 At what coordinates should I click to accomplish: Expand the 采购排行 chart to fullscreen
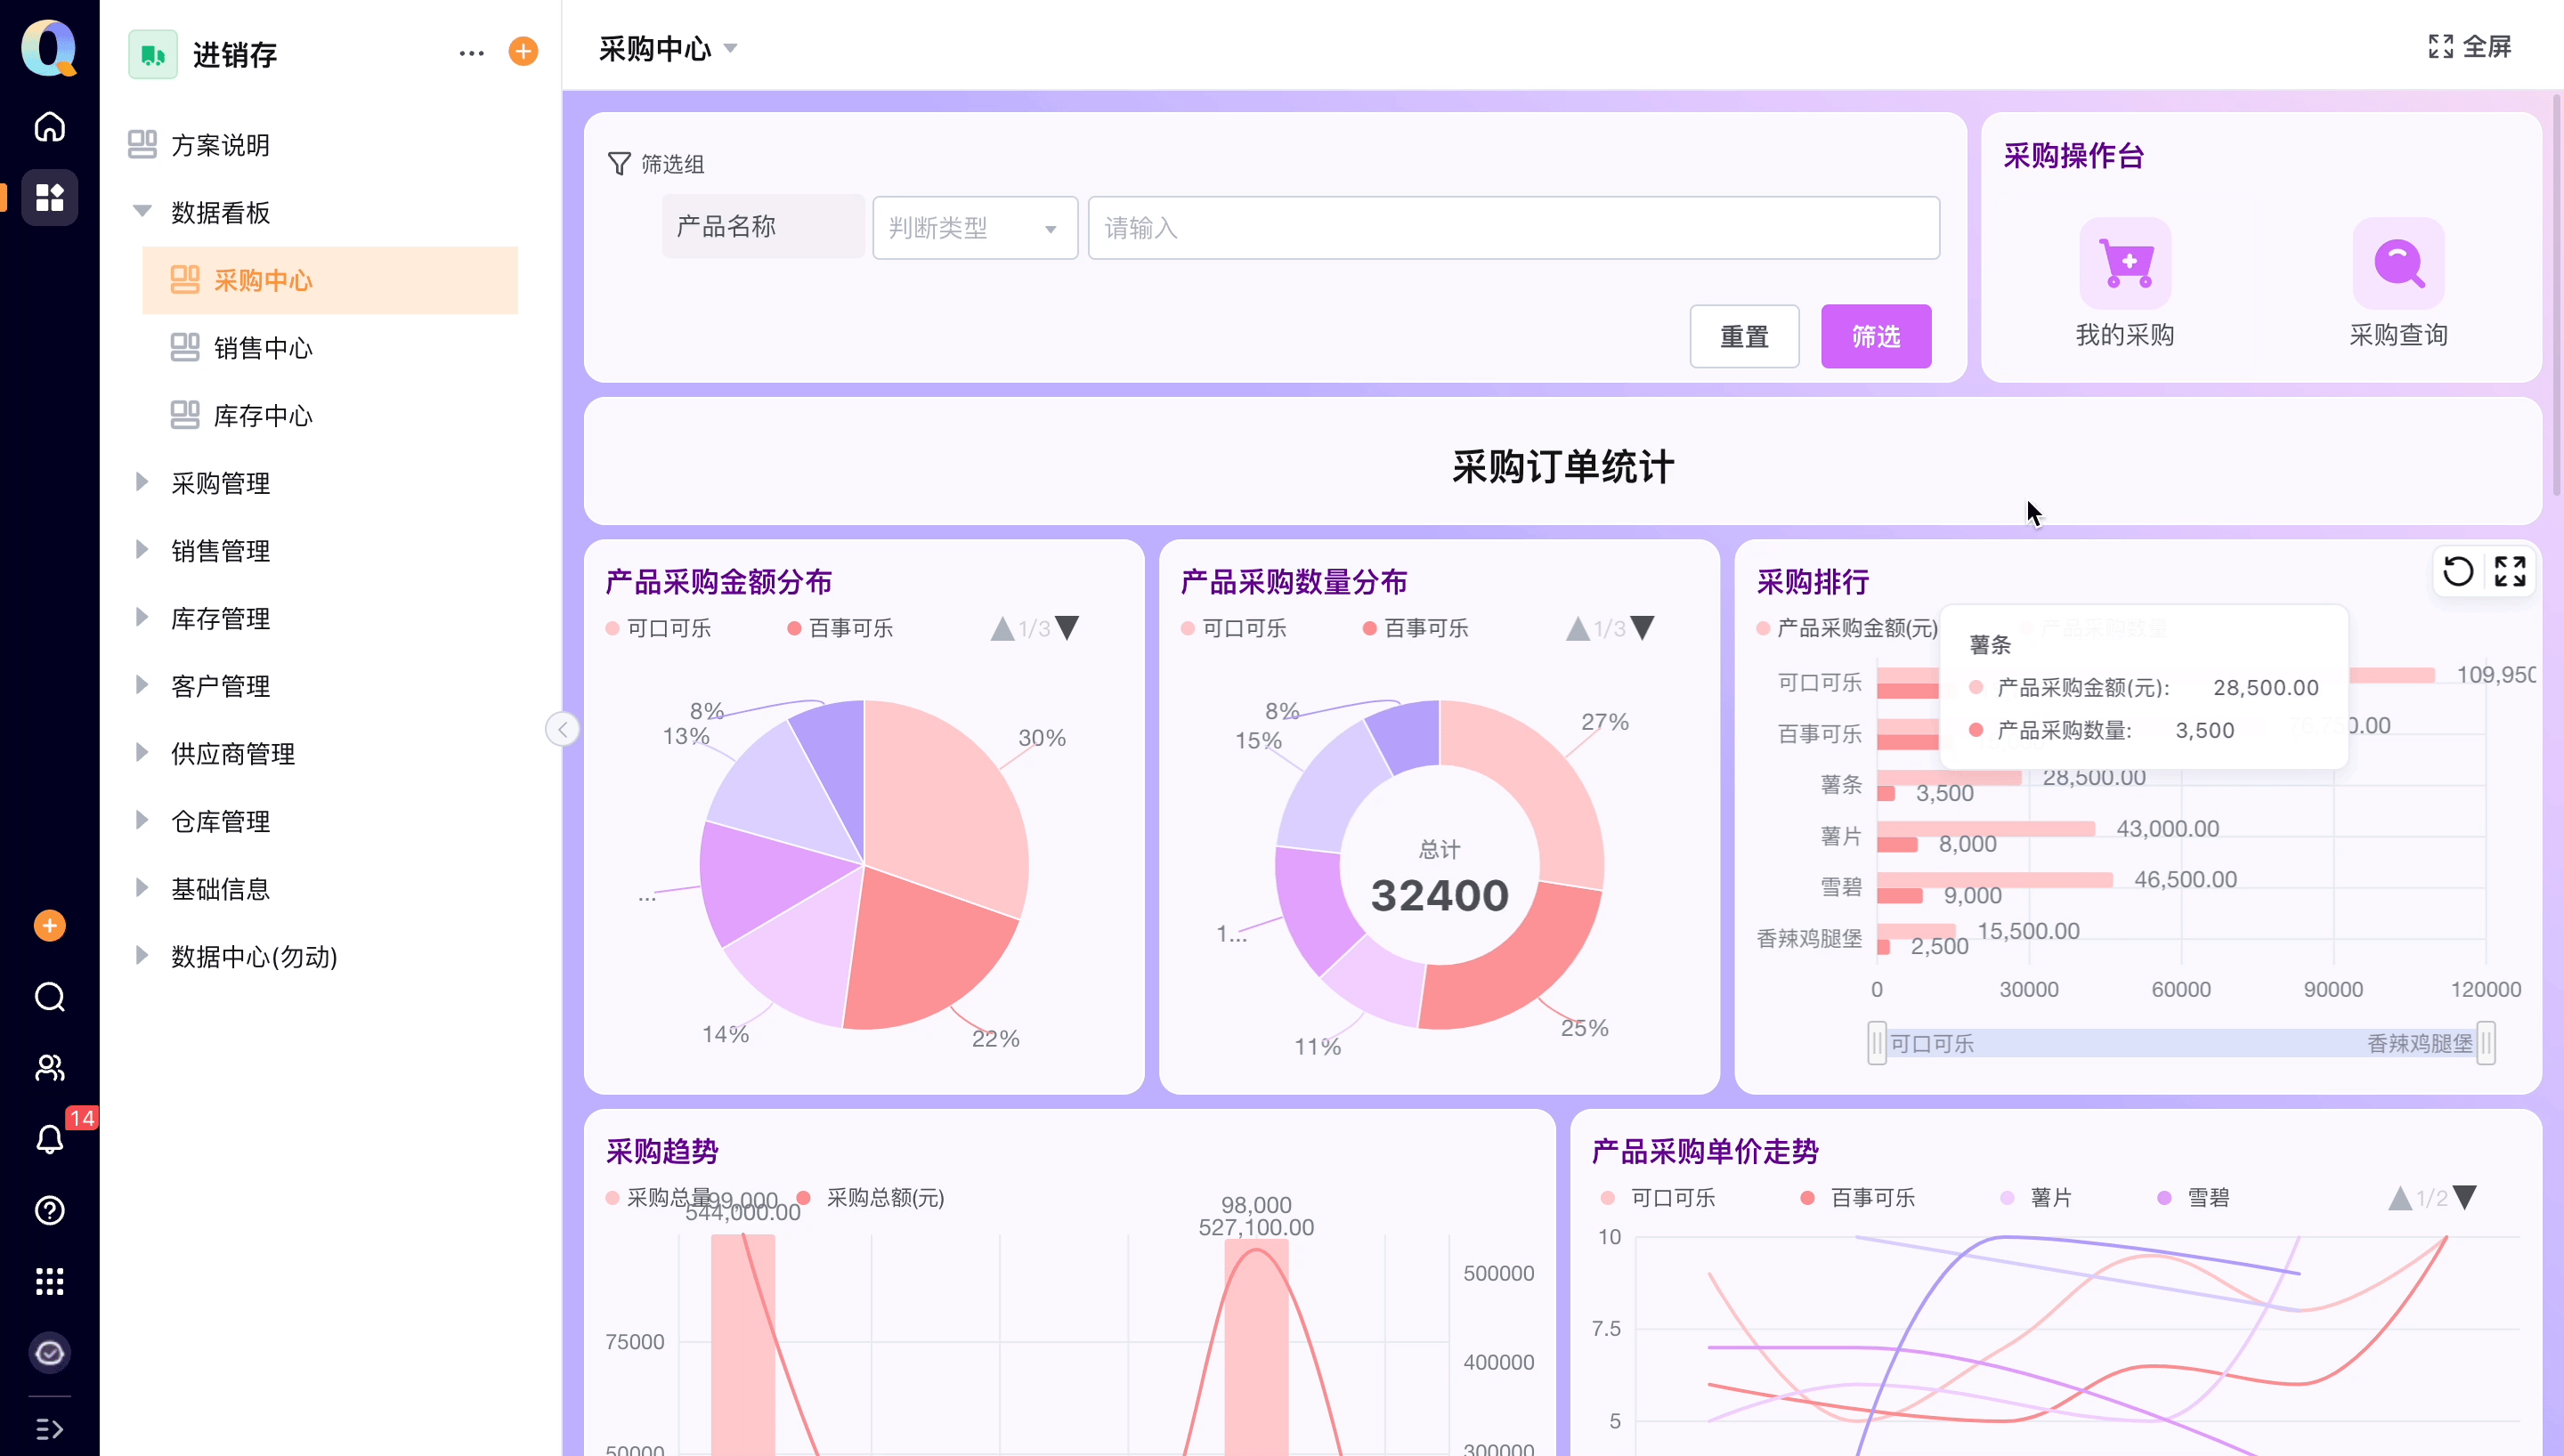2510,572
